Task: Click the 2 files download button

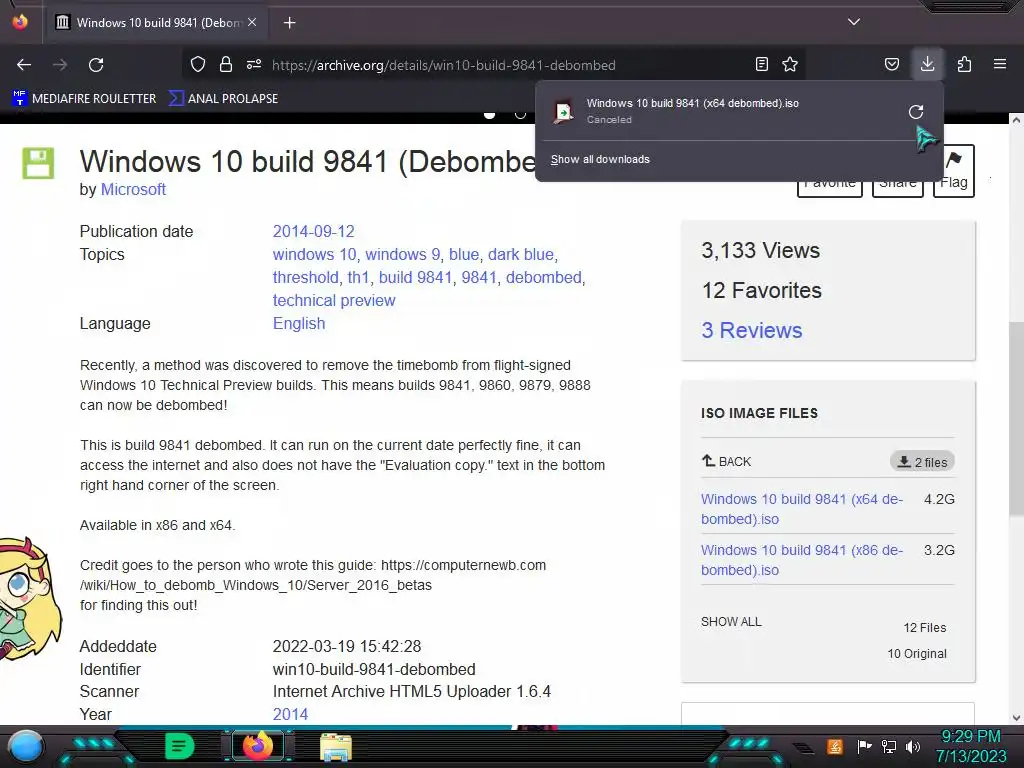Action: click(x=922, y=462)
